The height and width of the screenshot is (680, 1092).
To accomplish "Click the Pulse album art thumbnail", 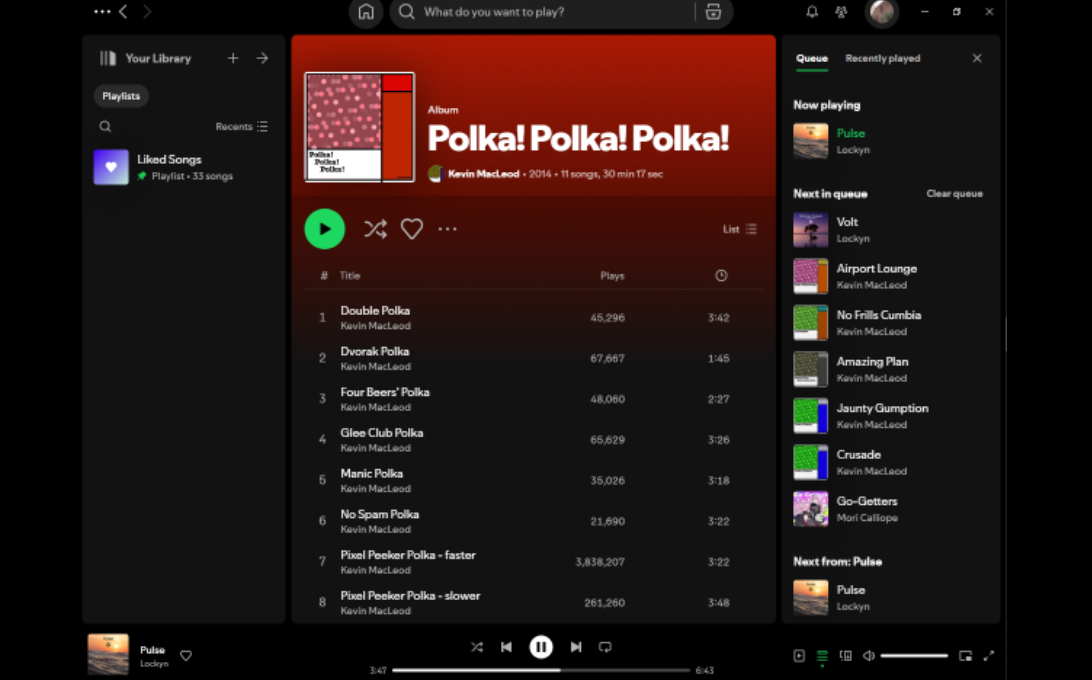I will coord(108,655).
